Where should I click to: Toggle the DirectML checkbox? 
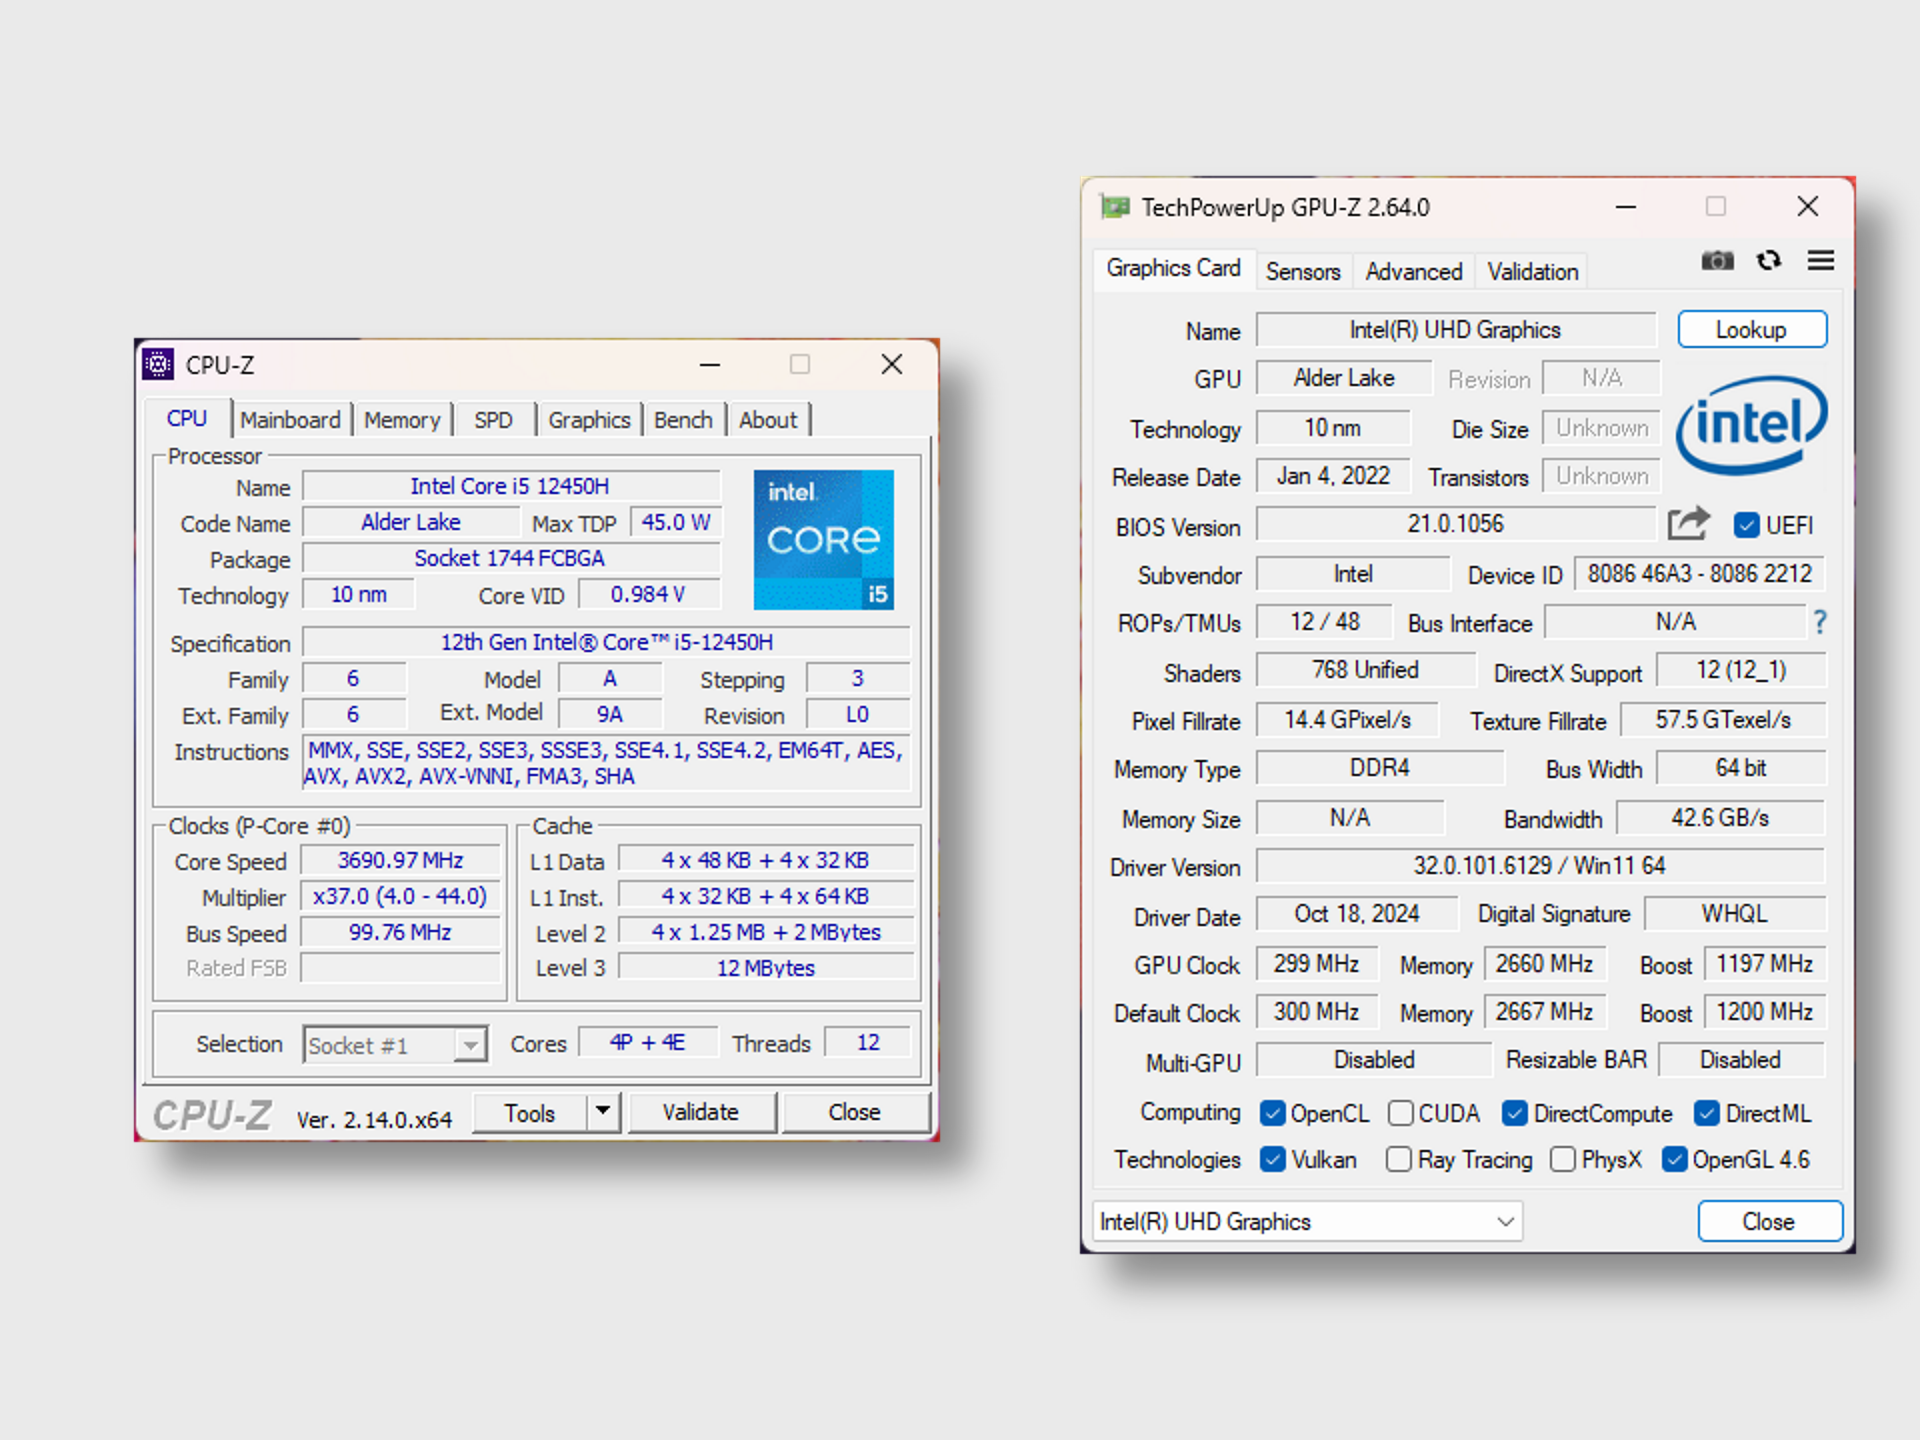pyautogui.click(x=1707, y=1113)
